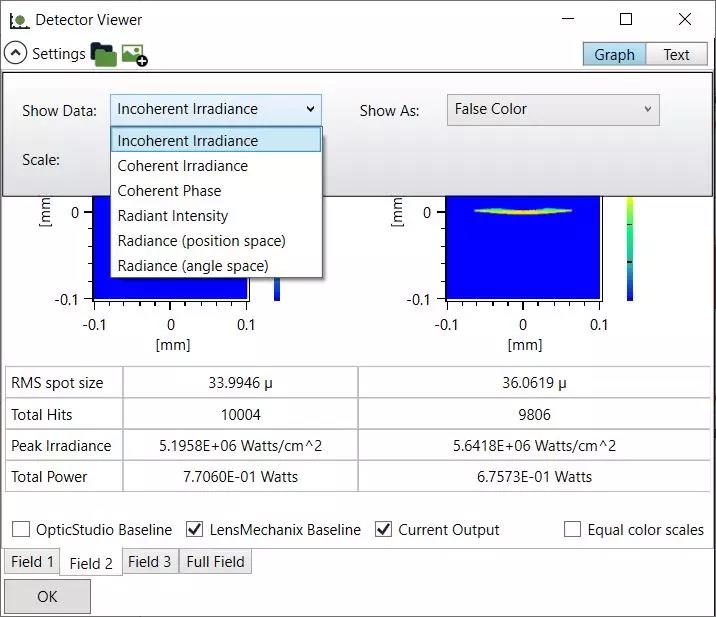Switch to Text view
The image size is (716, 617).
click(676, 54)
